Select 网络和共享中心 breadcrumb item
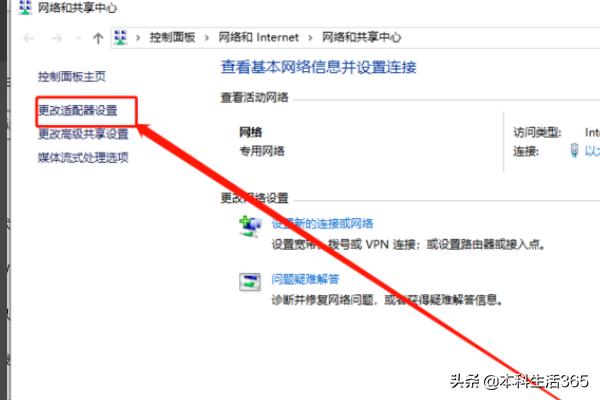Image resolution: width=600 pixels, height=400 pixels. tap(362, 37)
